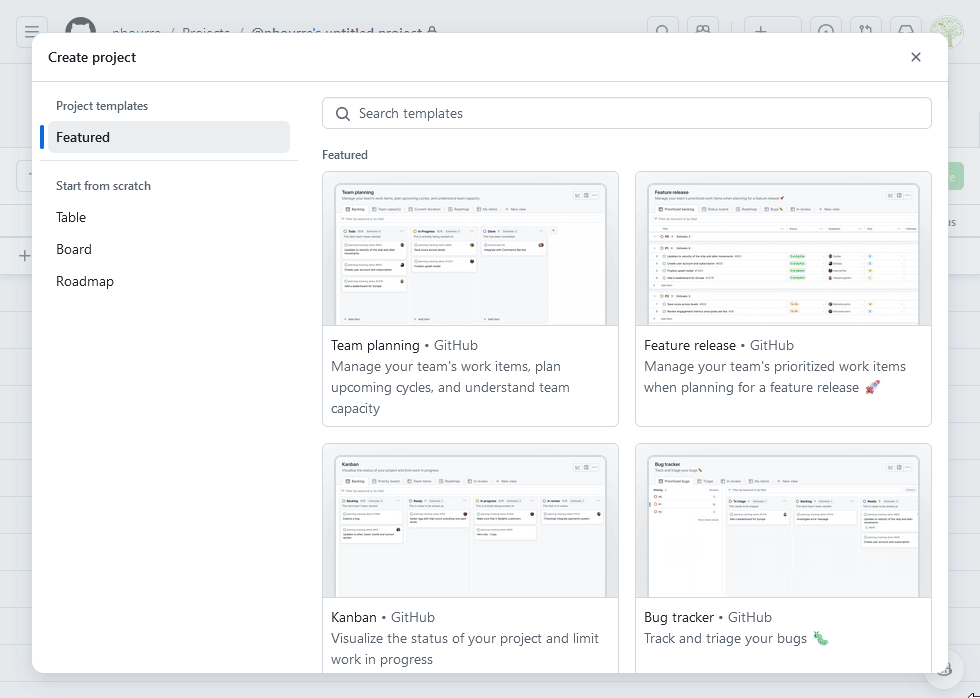Click the plus icon at left page edge
The height and width of the screenshot is (698, 980).
[x=24, y=256]
